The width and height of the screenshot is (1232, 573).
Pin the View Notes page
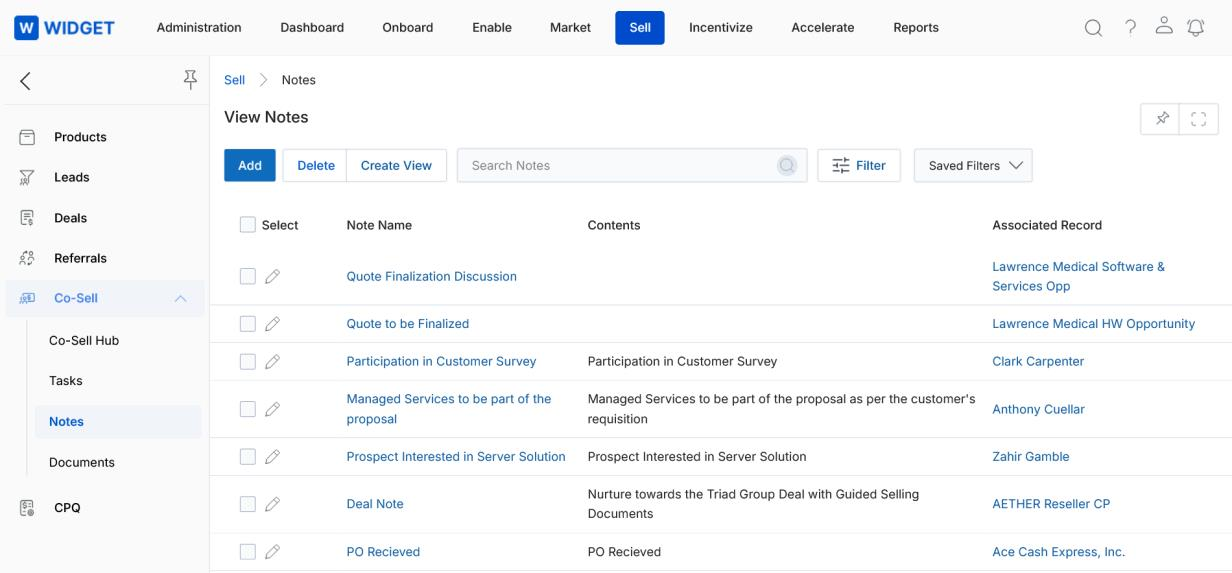click(1160, 119)
